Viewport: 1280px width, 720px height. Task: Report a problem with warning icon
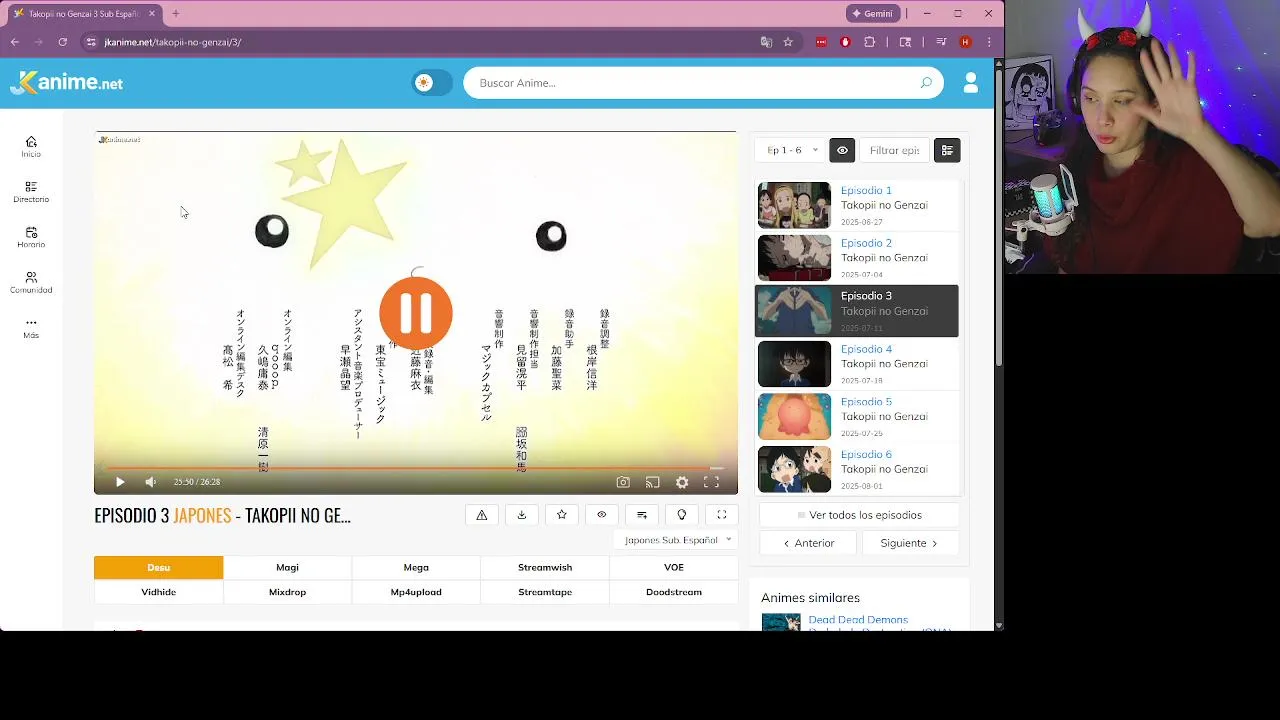coord(482,515)
